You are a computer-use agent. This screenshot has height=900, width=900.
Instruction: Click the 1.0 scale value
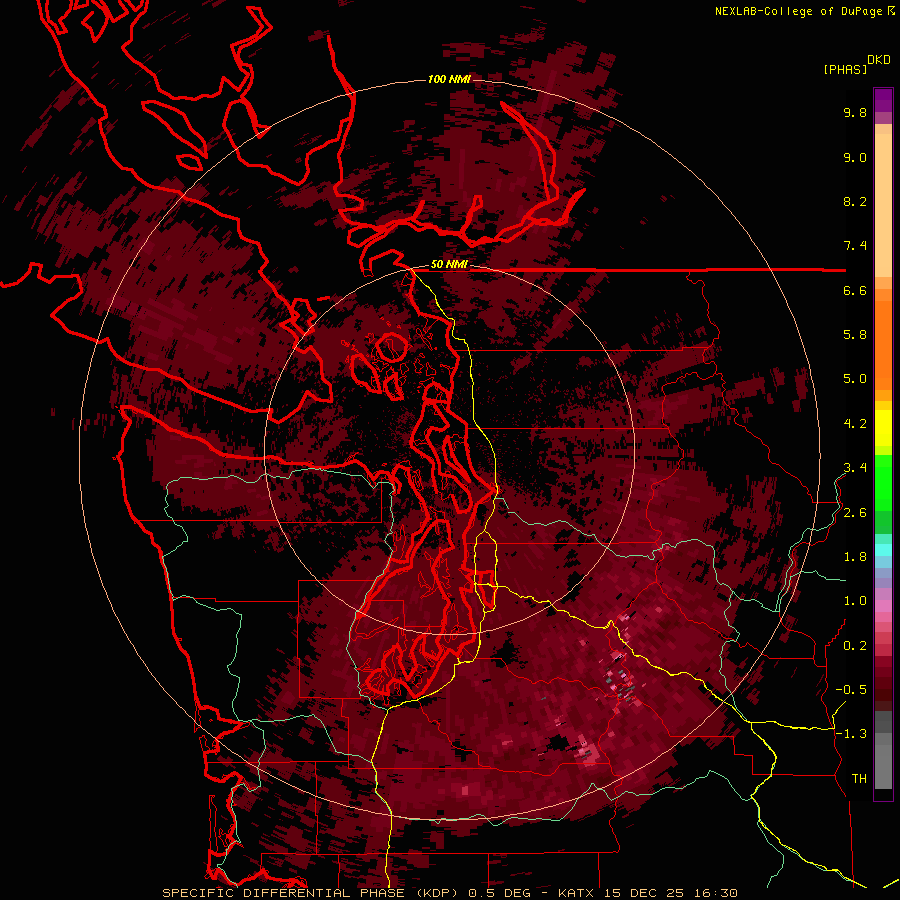(x=855, y=601)
